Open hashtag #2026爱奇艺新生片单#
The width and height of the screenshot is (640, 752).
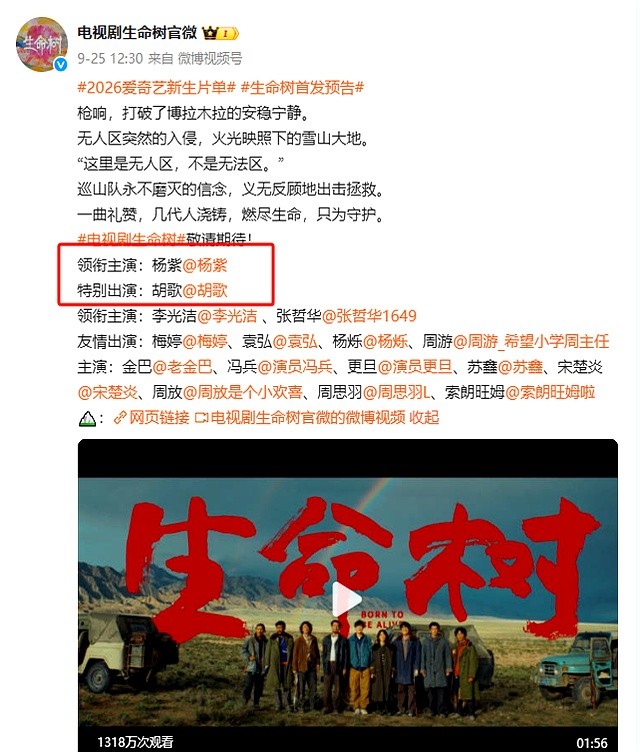pyautogui.click(x=156, y=87)
